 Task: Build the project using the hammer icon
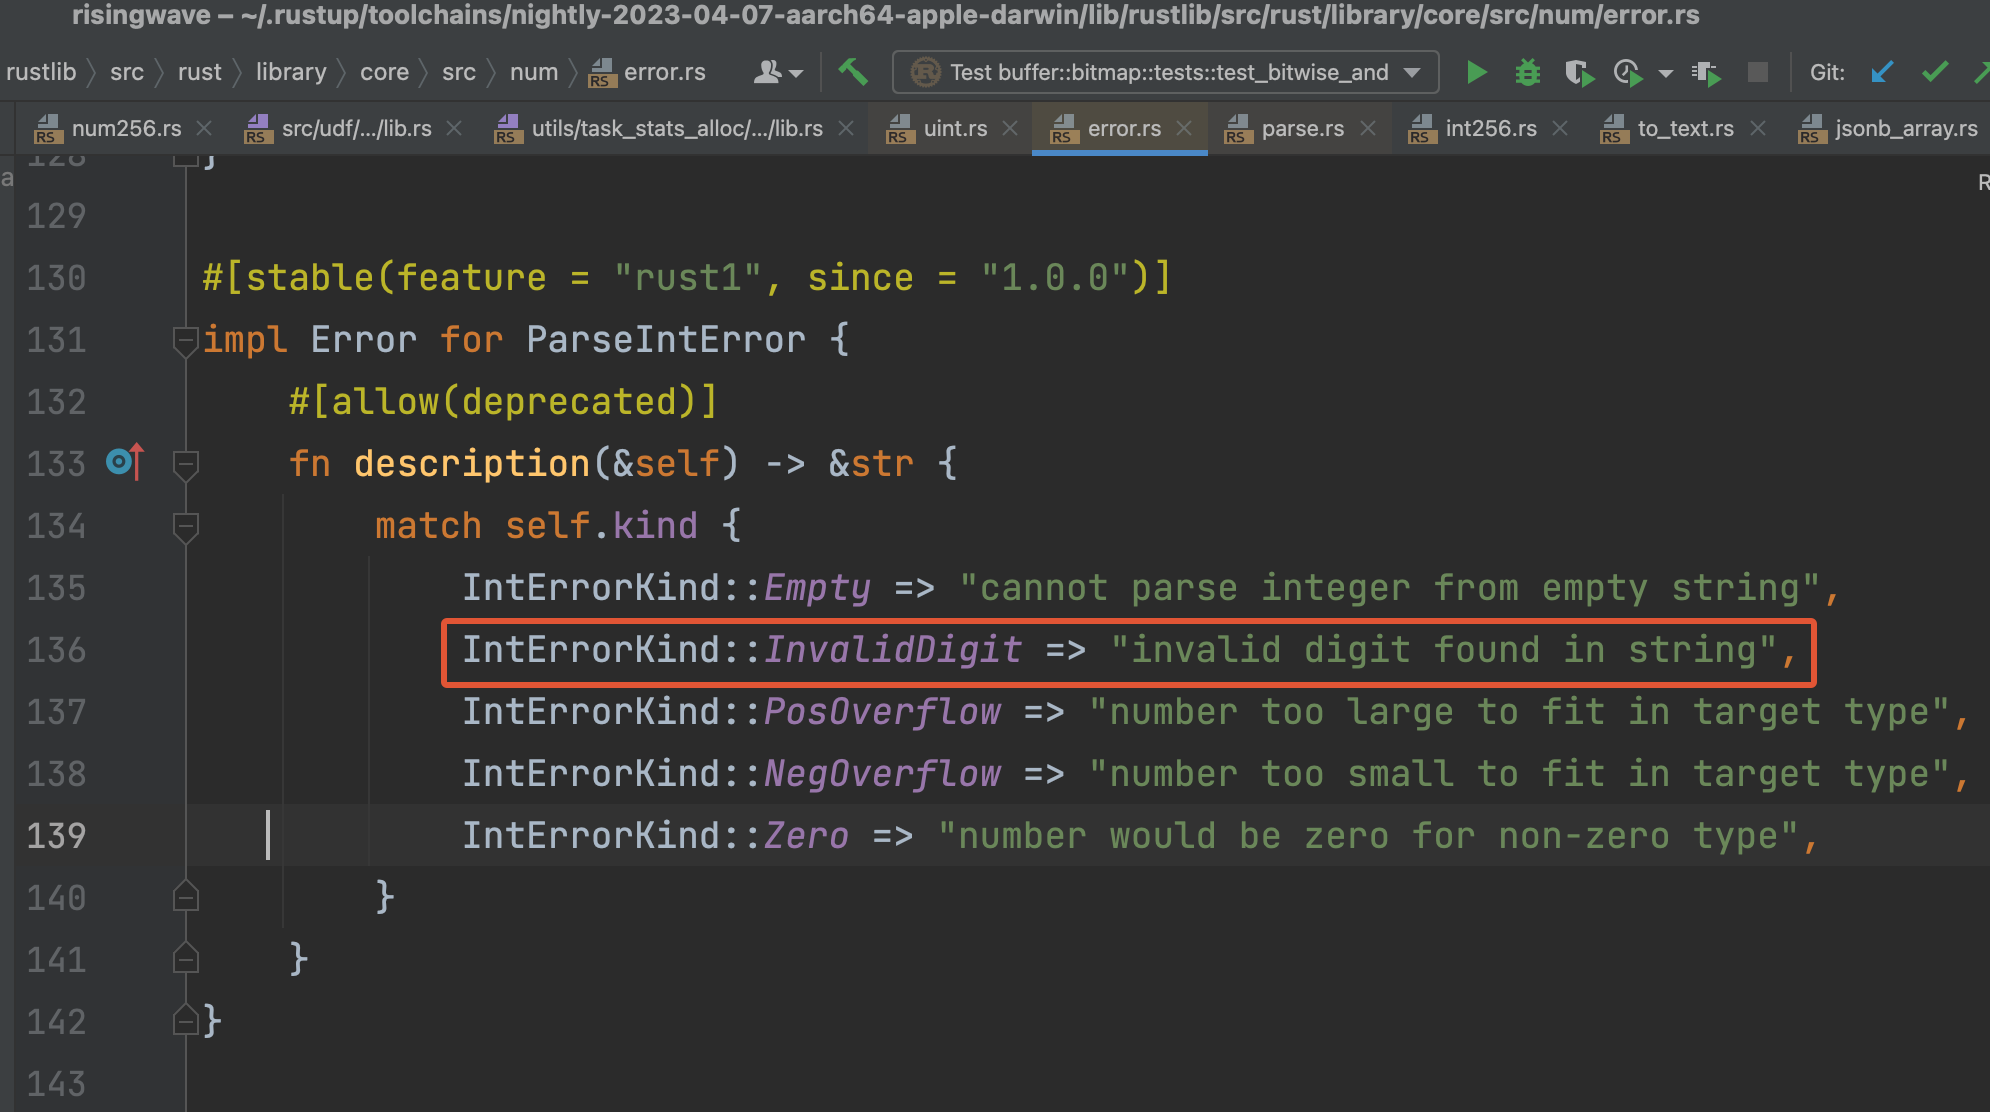854,72
